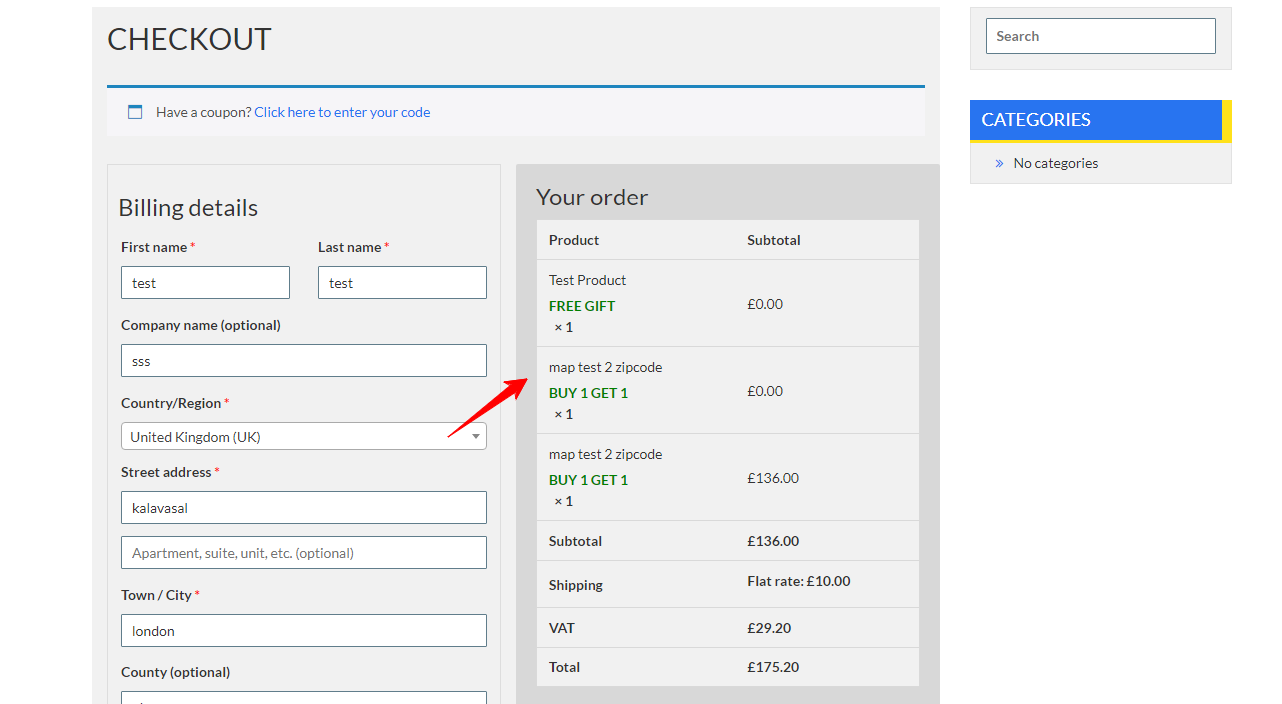Click the 'Subtotal' column header
Screen dimensions: 1282x704
[774, 240]
